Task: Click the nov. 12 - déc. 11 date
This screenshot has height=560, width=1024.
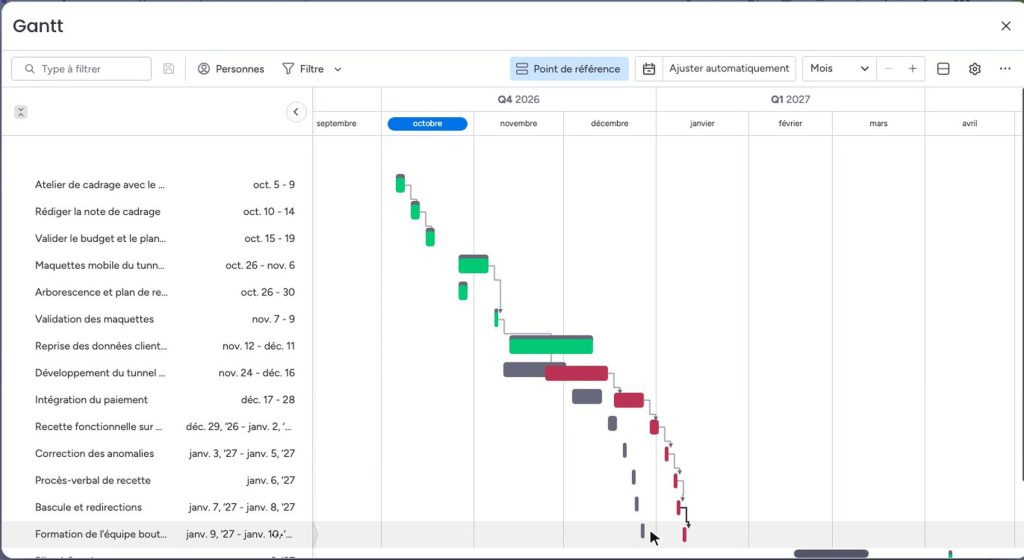Action: click(259, 346)
